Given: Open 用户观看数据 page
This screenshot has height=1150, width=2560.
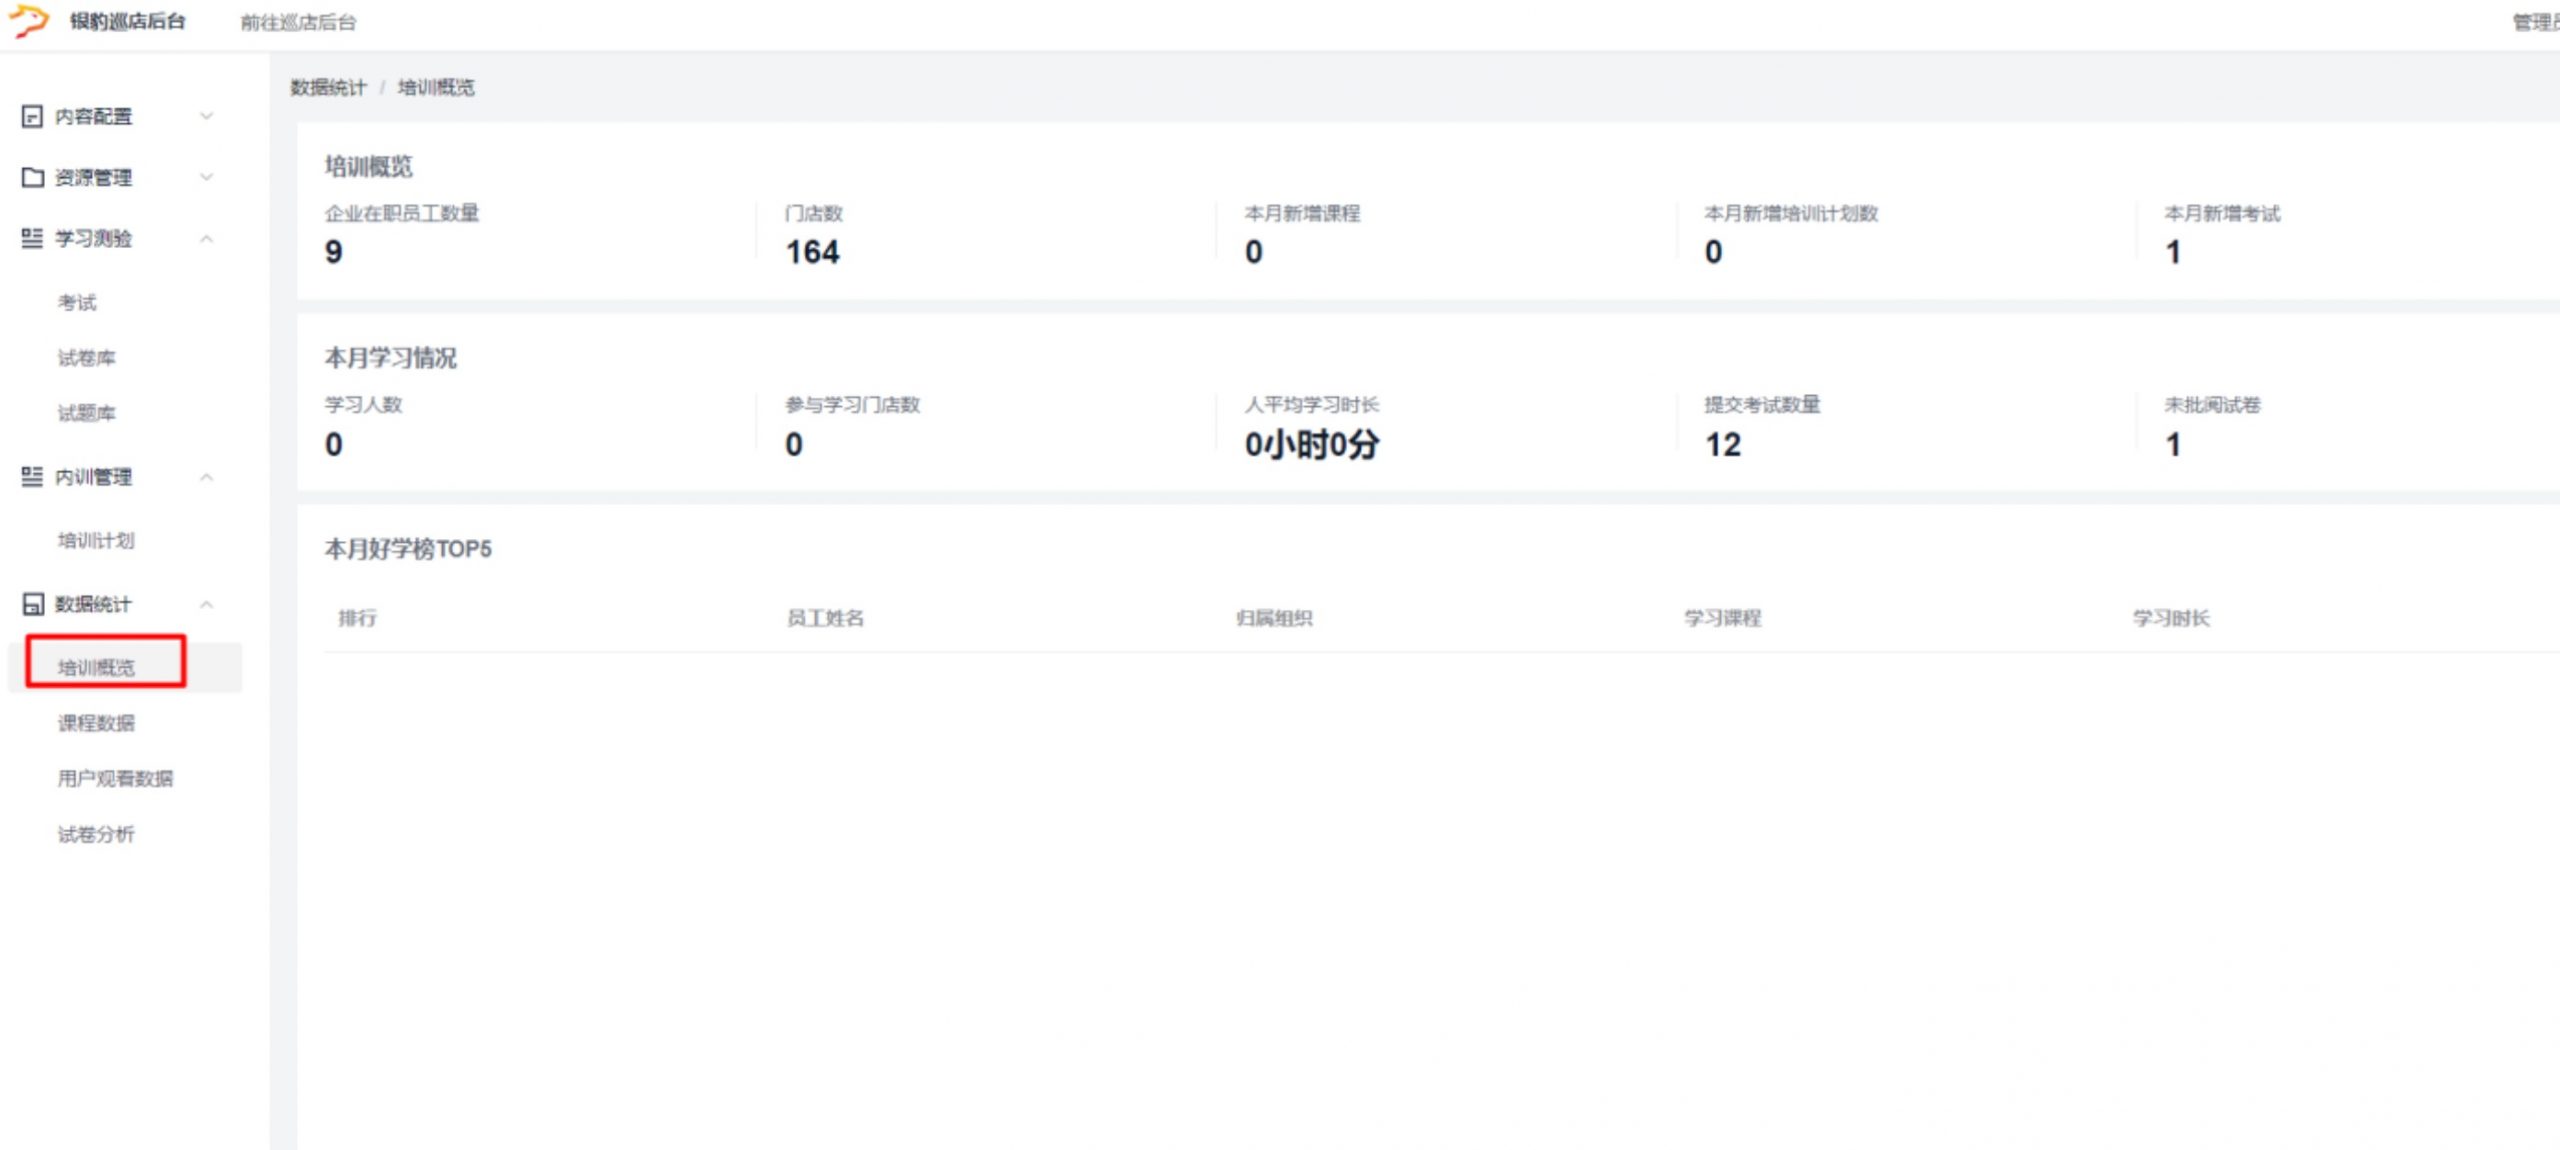Looking at the screenshot, I should (115, 778).
